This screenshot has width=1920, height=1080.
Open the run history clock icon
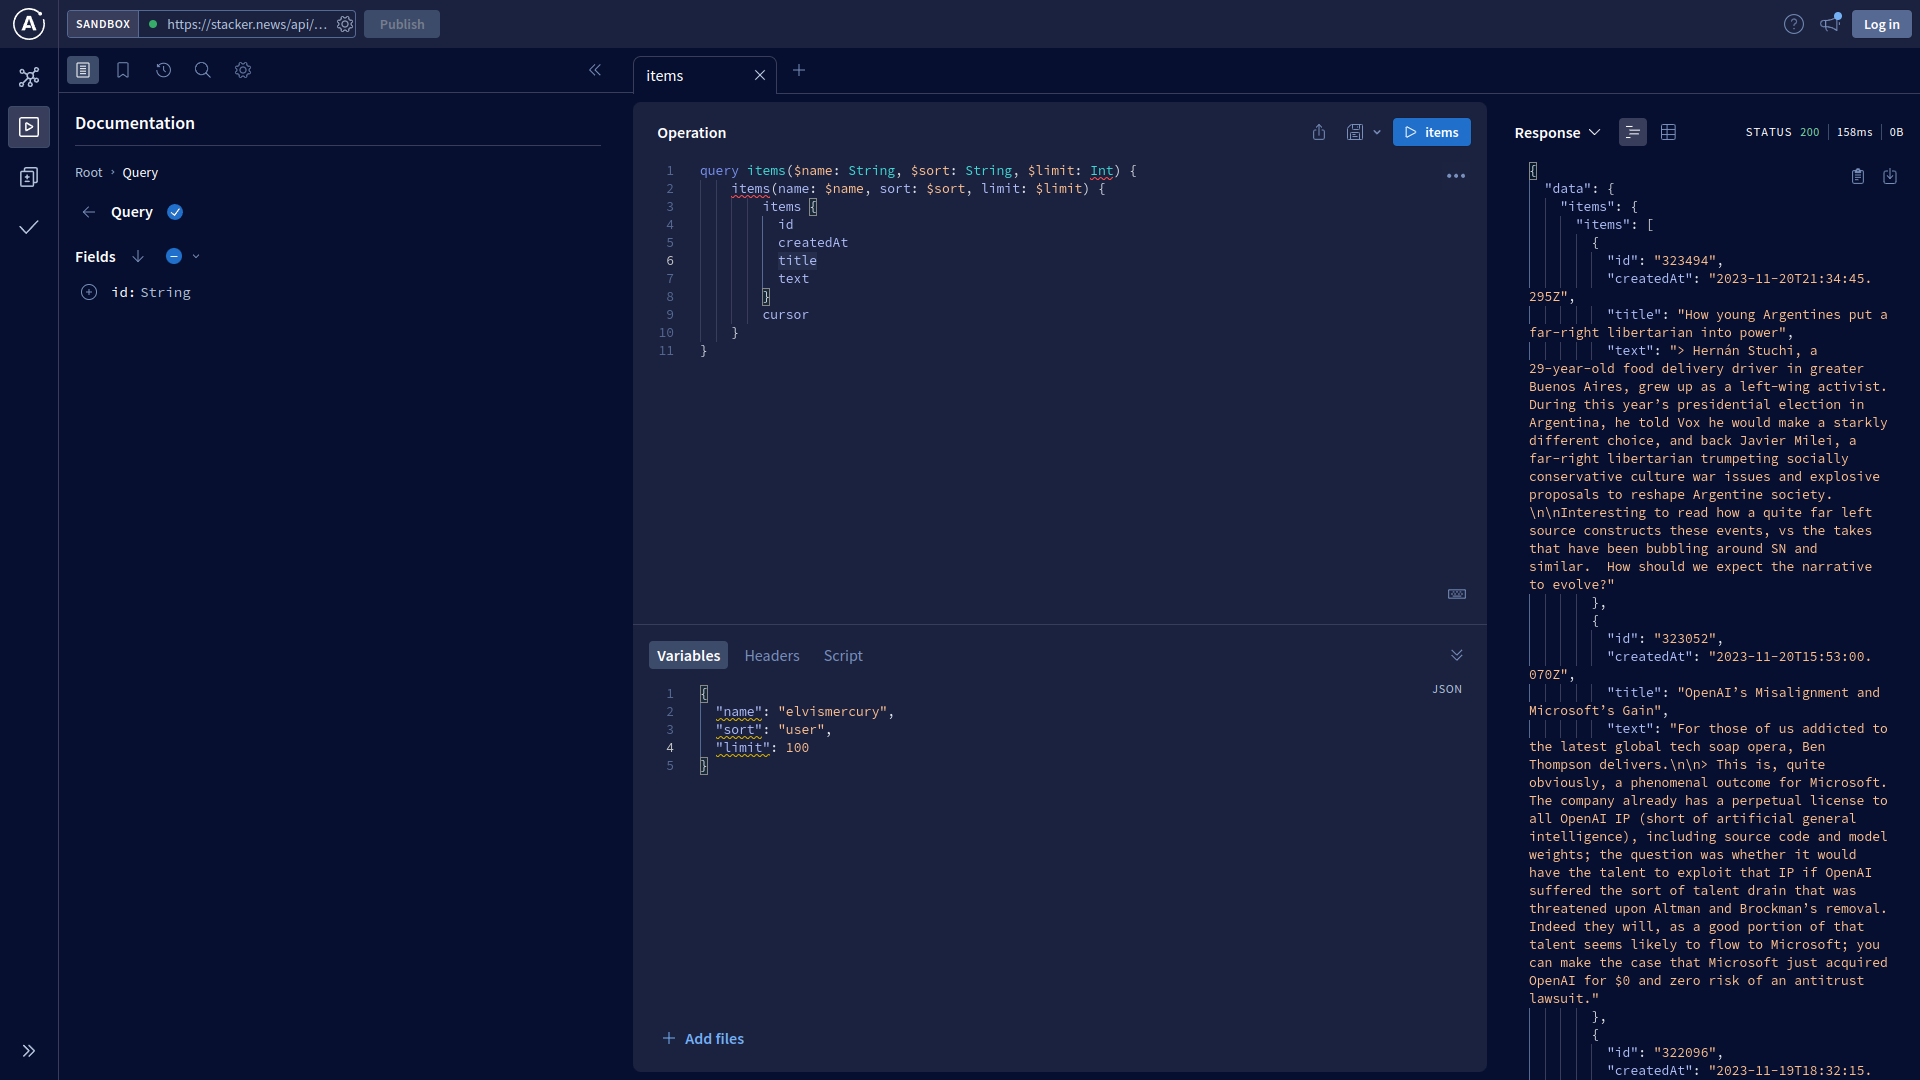click(163, 70)
